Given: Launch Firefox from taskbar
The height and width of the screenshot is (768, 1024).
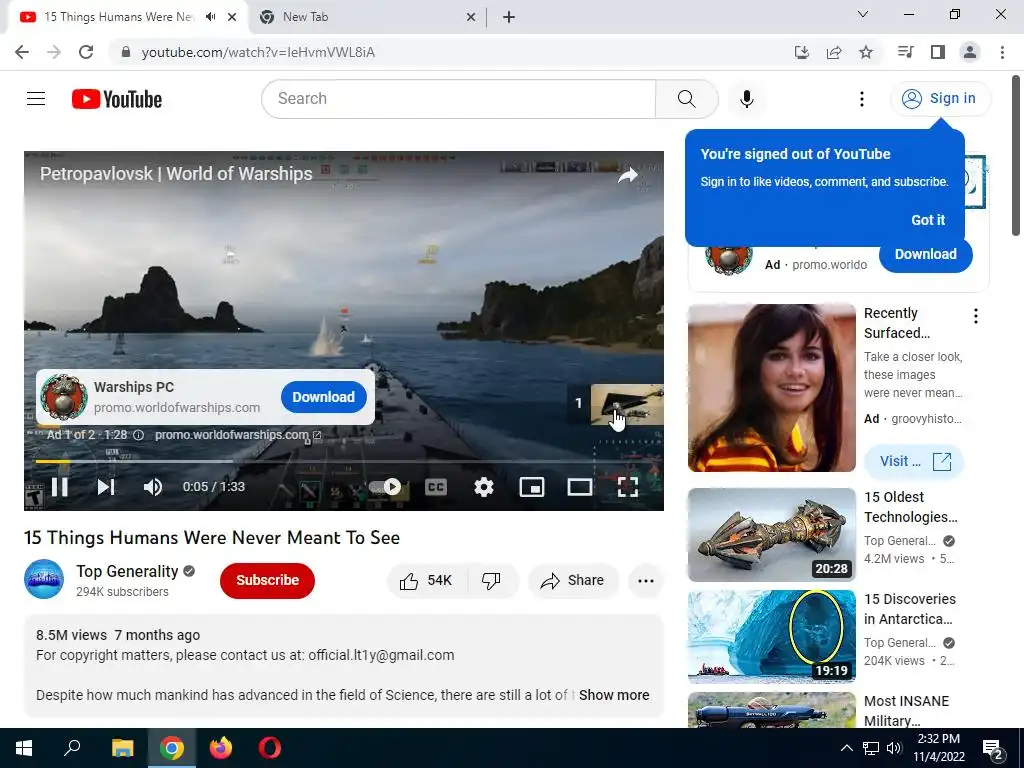Looking at the screenshot, I should pyautogui.click(x=221, y=748).
